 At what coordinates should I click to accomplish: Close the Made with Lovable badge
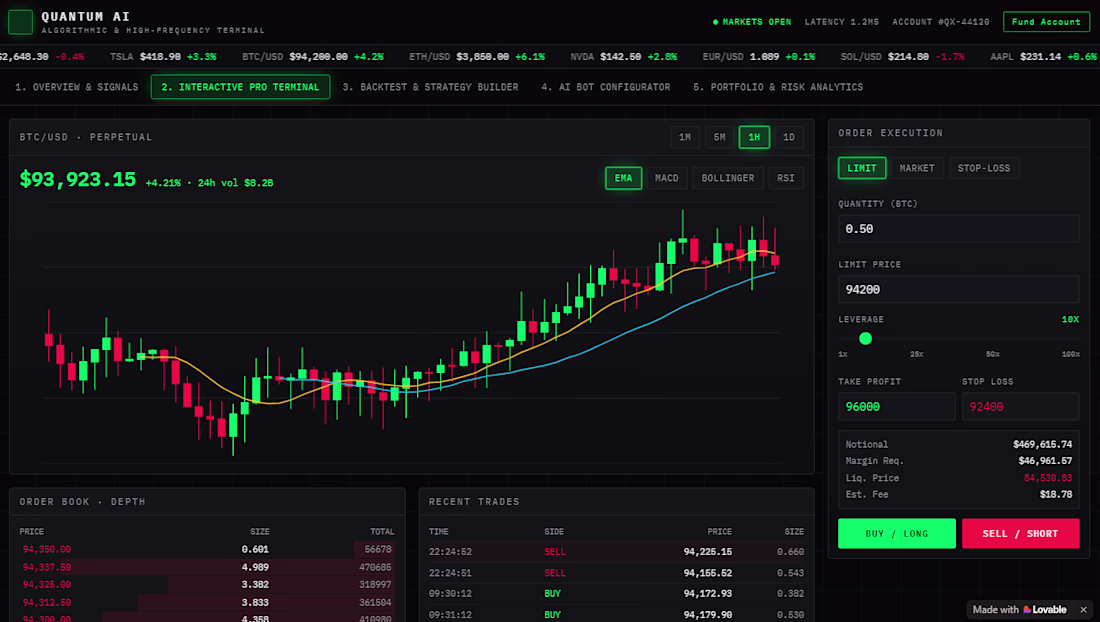[x=1083, y=609]
